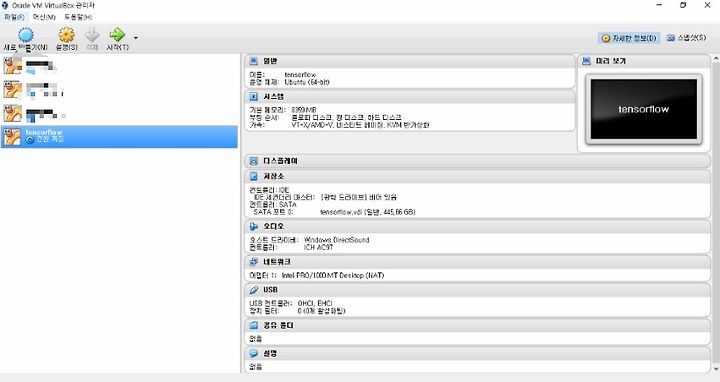The image size is (720, 382).
Task: Click the Network (네트워크) section icon
Action: (253, 262)
